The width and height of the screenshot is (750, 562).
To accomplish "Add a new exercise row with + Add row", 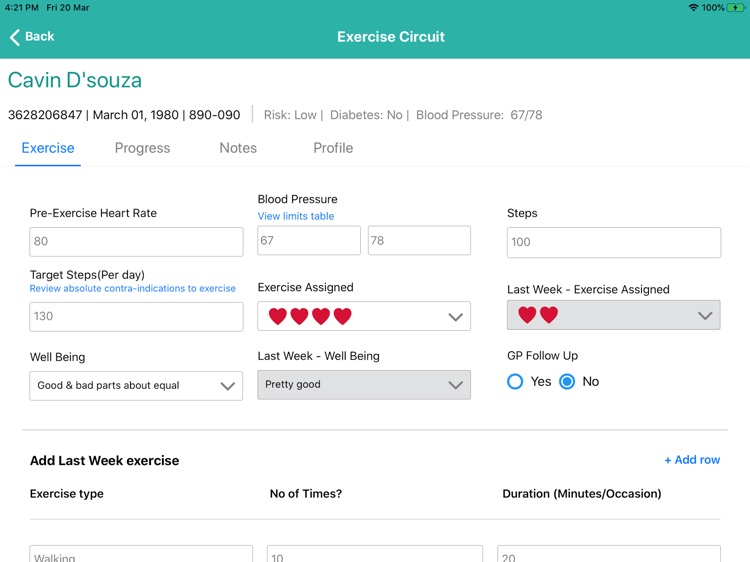I will pyautogui.click(x=692, y=460).
